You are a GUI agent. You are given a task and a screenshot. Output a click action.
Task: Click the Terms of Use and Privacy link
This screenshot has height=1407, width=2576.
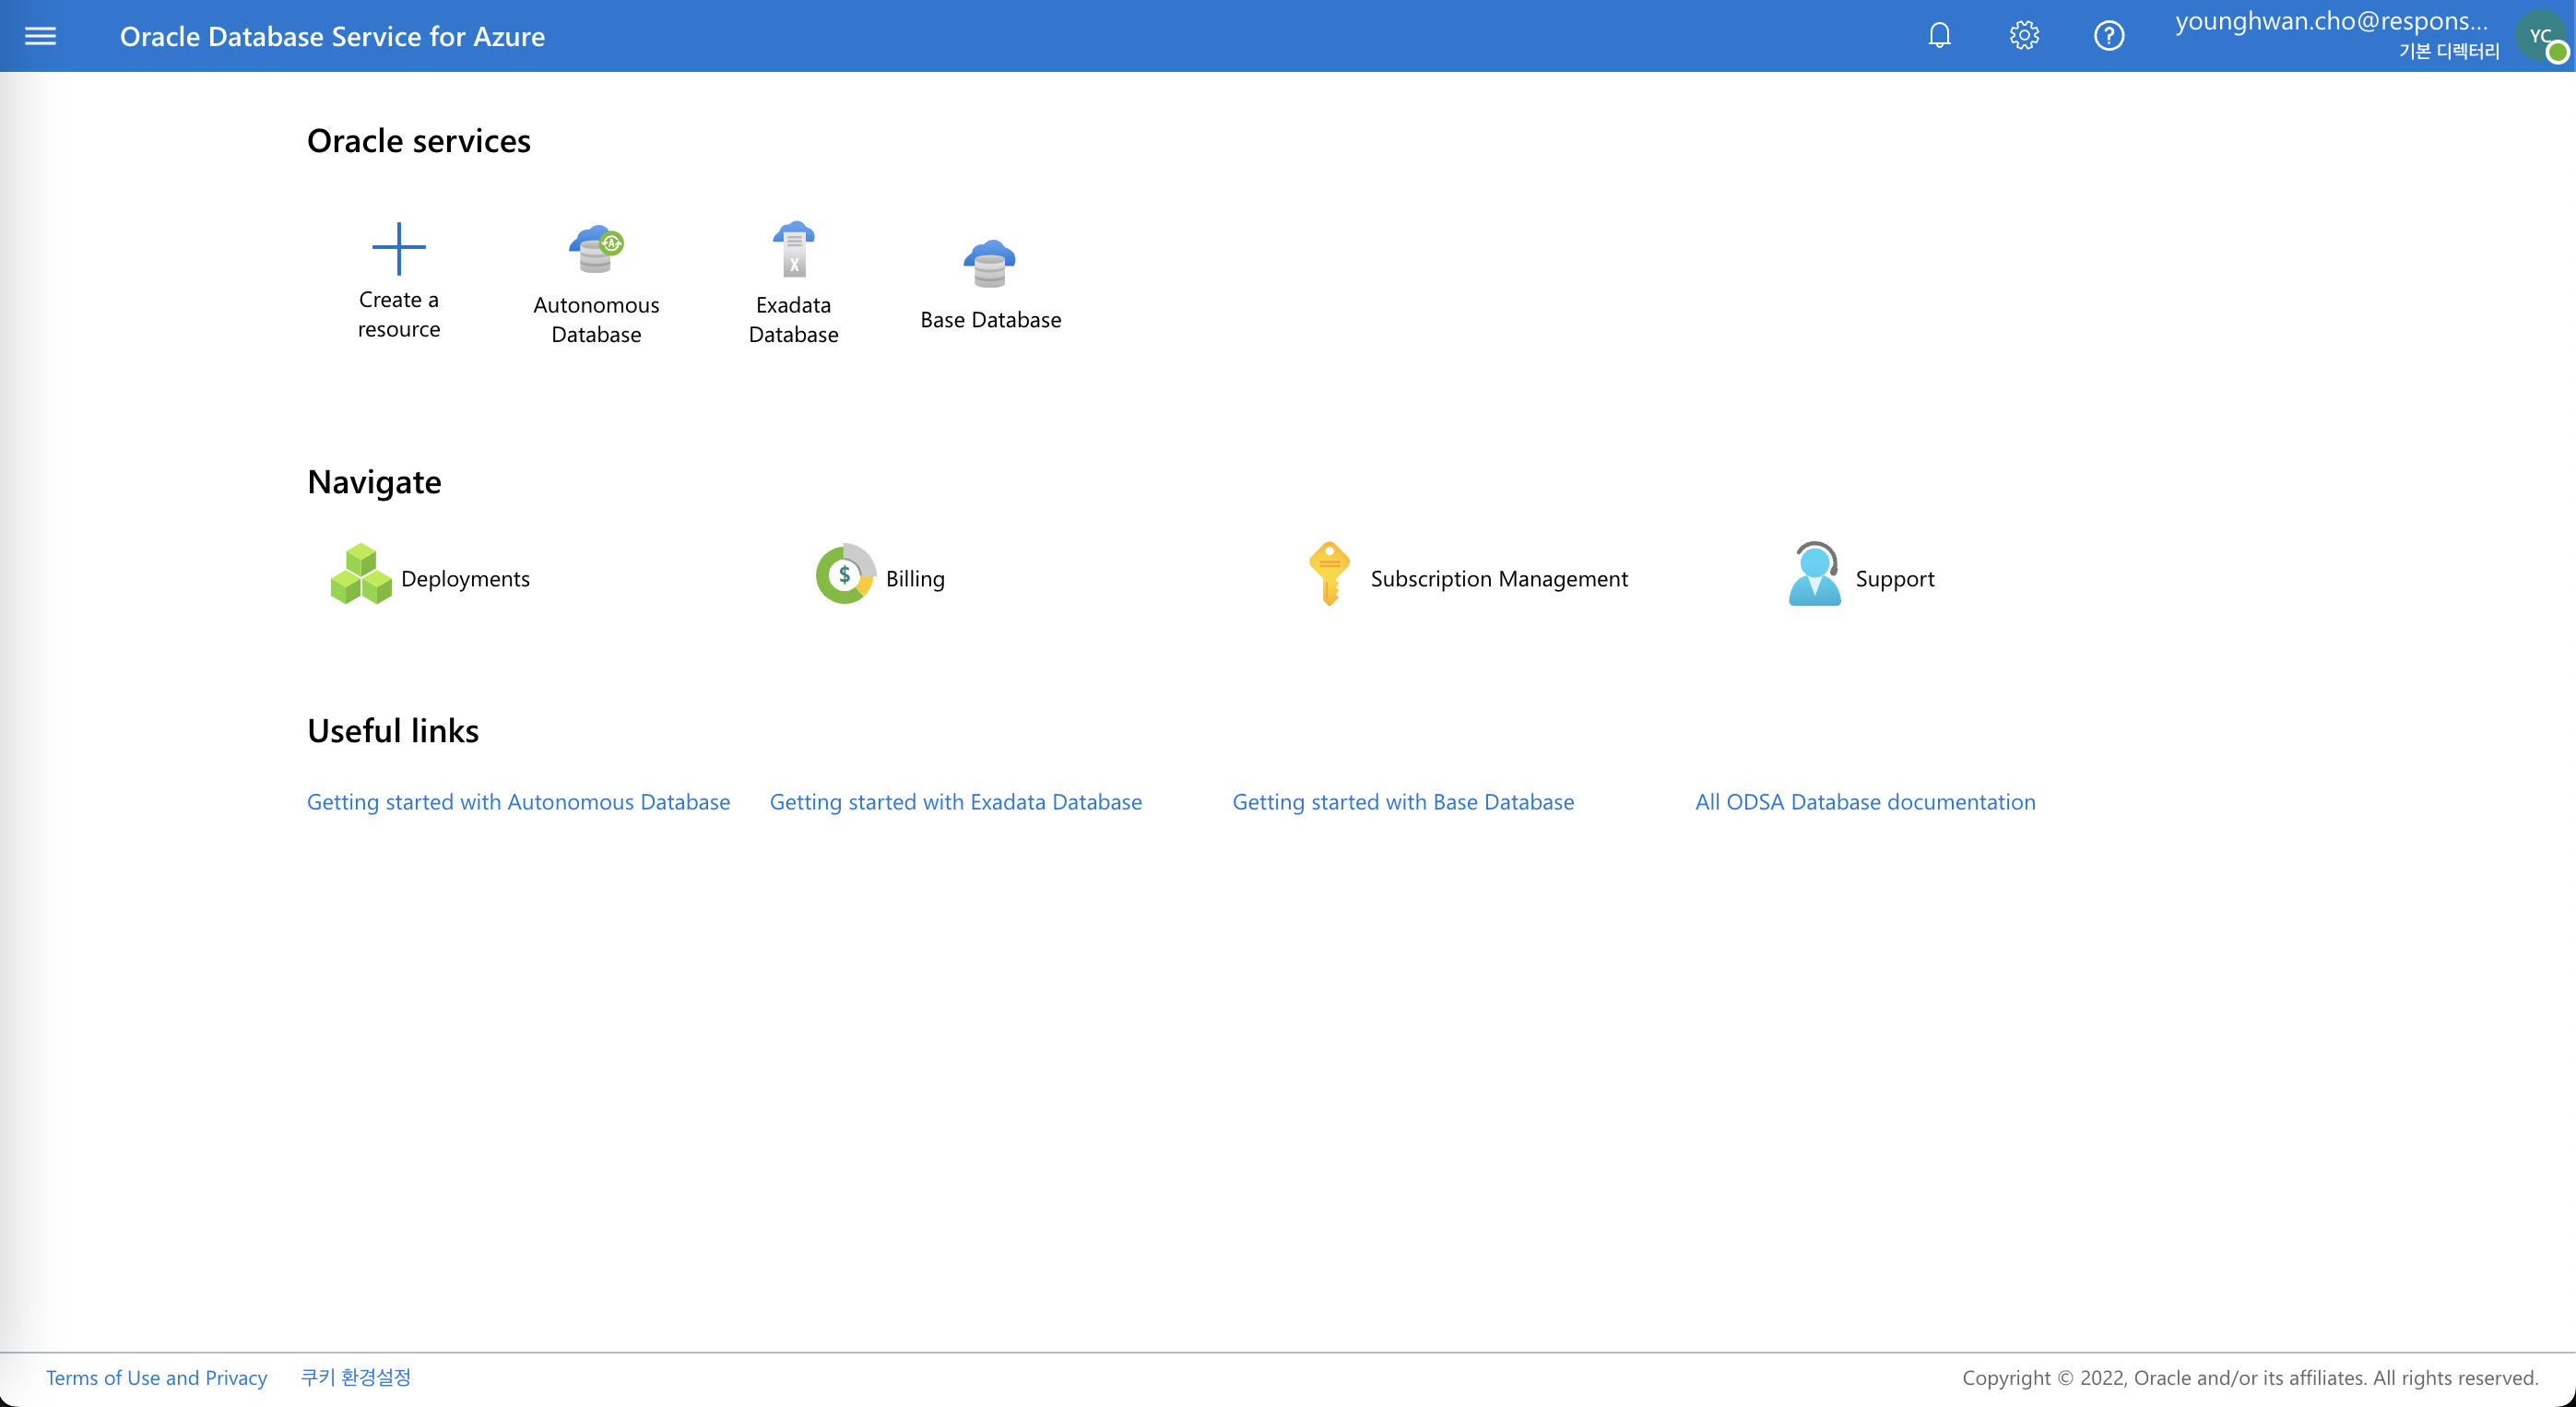pyautogui.click(x=158, y=1377)
